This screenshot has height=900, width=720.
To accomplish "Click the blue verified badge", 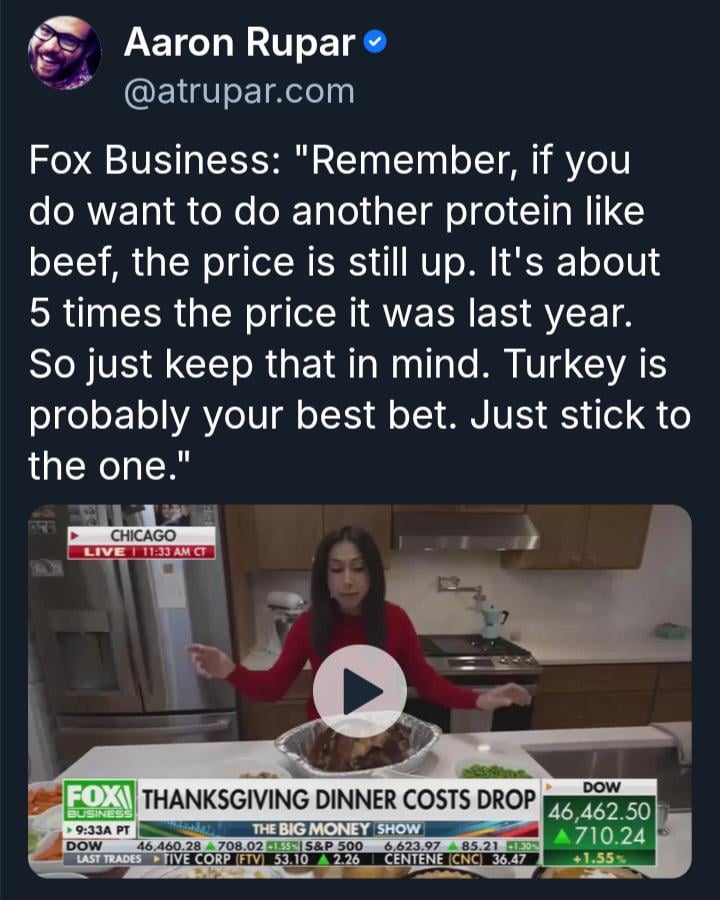I will (x=376, y=42).
